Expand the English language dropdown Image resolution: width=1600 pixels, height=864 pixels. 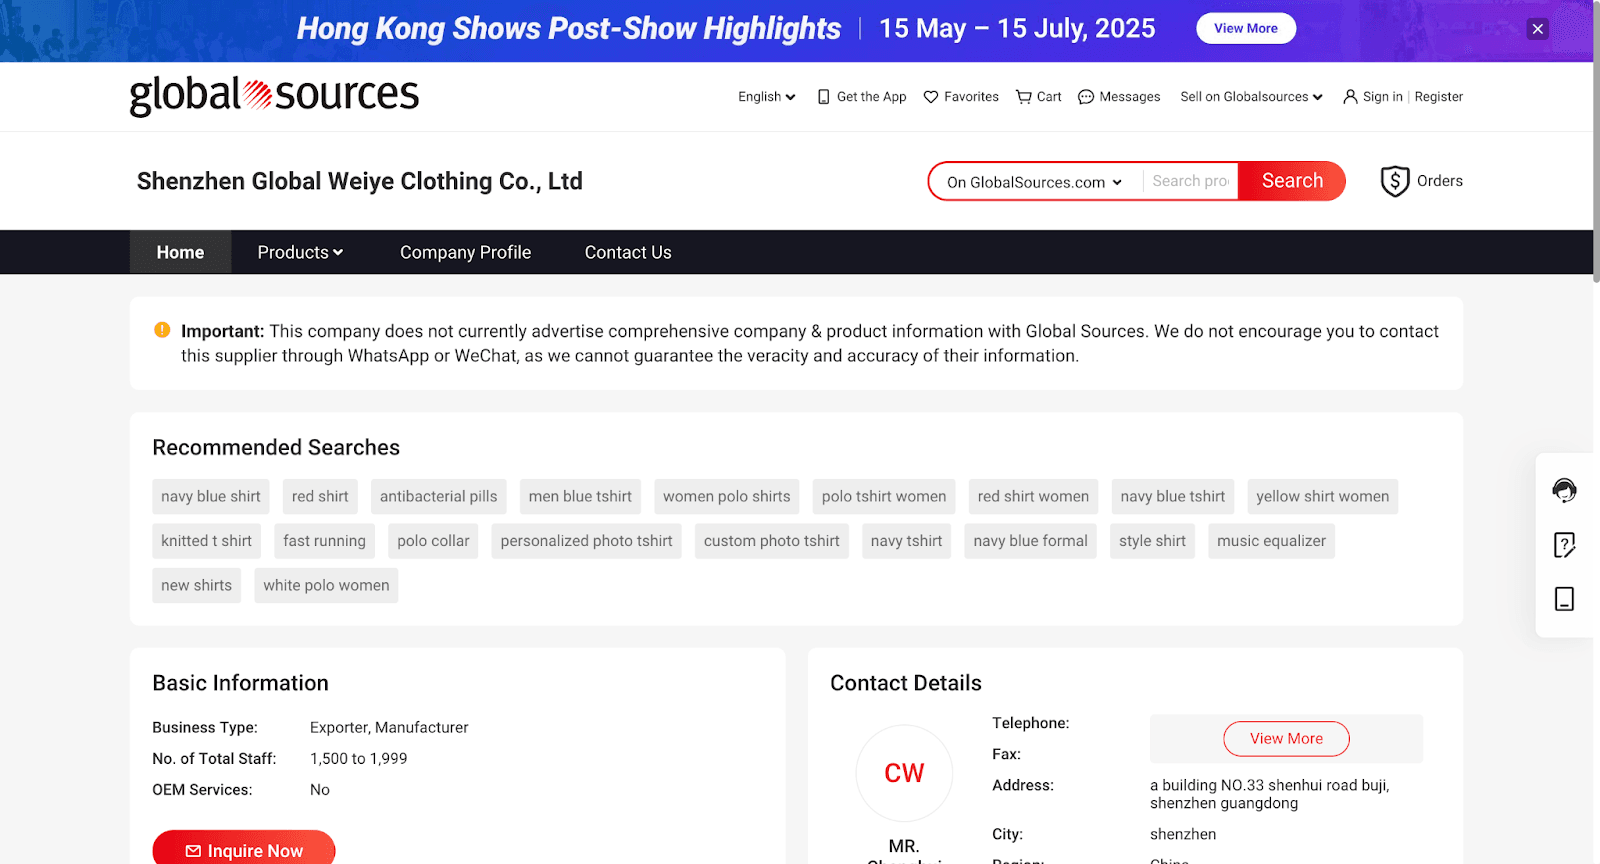[766, 97]
